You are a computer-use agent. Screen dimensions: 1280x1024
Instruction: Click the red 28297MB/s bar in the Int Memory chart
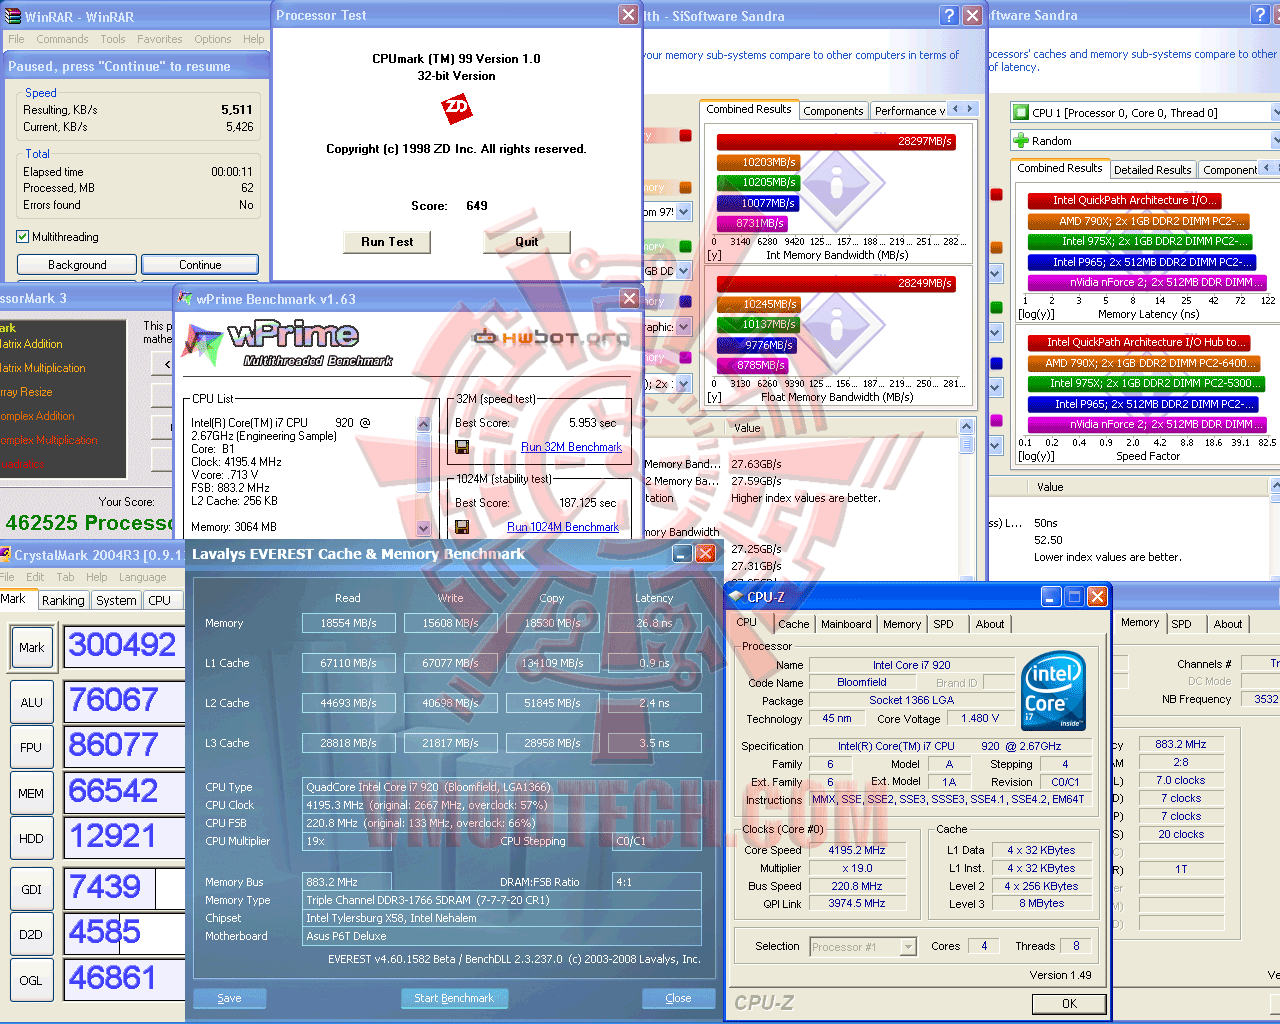click(x=836, y=142)
